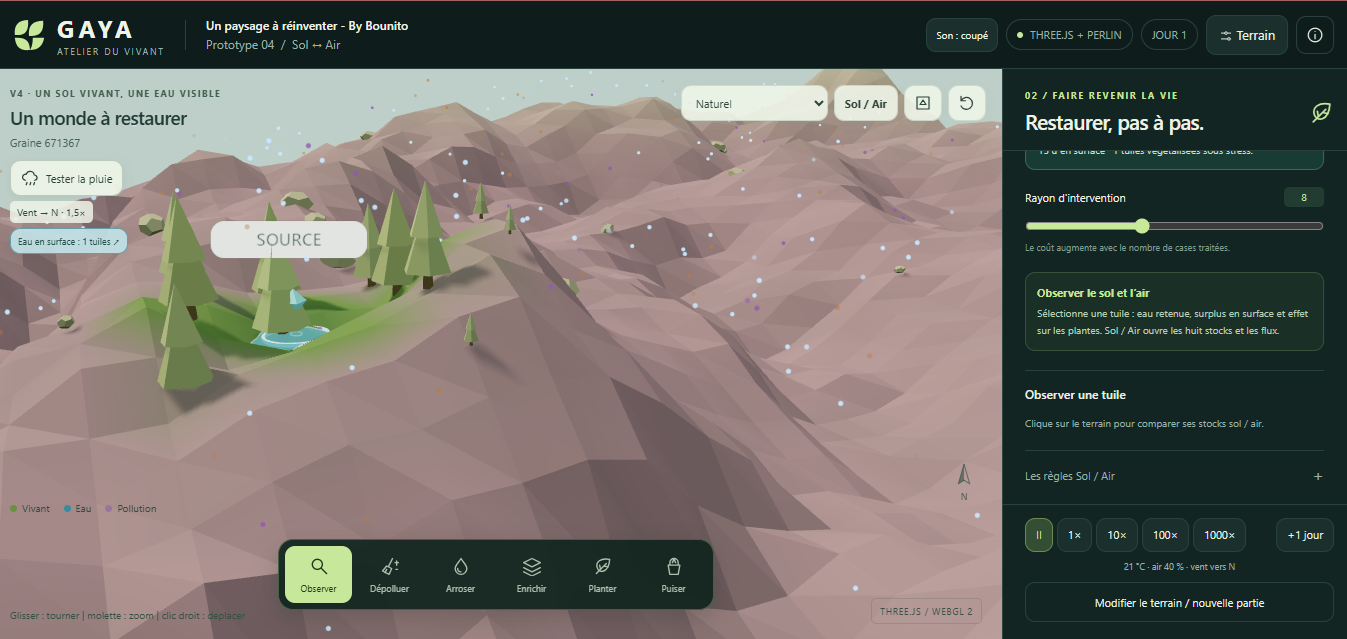Open the Terrain settings panel
The width and height of the screenshot is (1347, 639).
click(1247, 35)
